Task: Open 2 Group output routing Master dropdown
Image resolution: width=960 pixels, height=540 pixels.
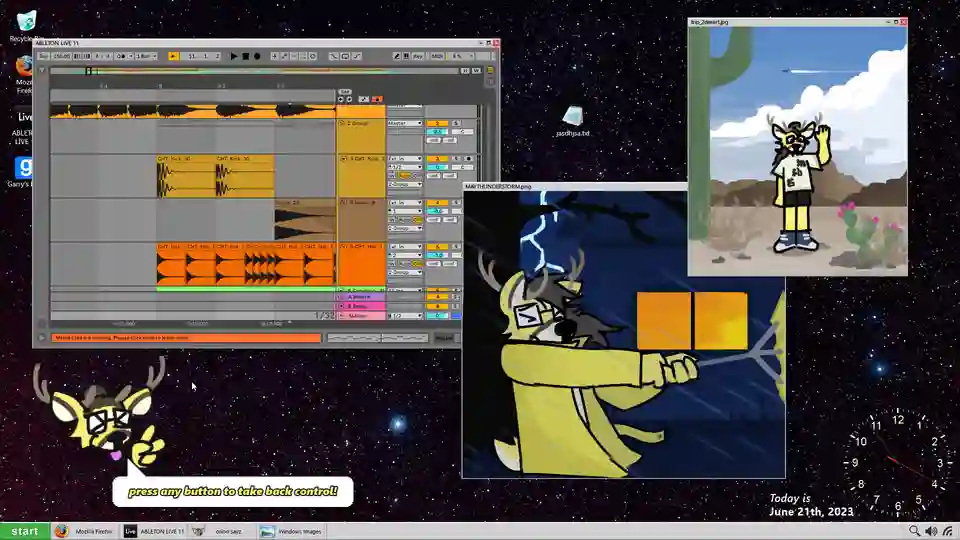Action: [405, 123]
